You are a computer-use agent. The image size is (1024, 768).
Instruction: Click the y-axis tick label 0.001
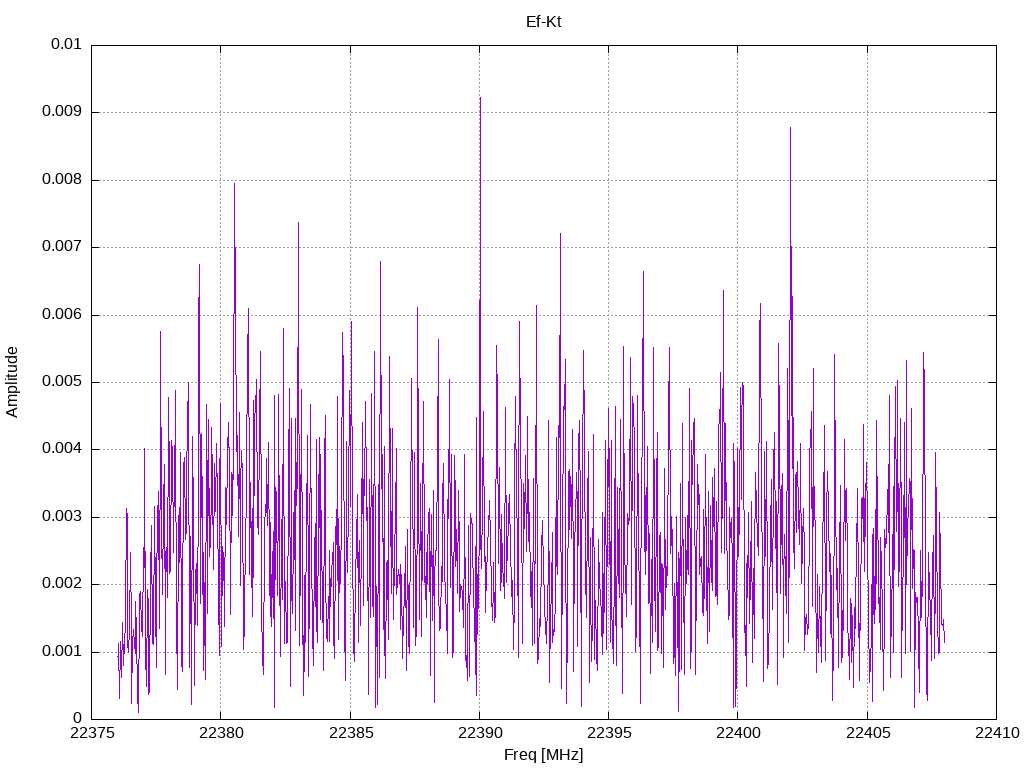click(x=62, y=651)
